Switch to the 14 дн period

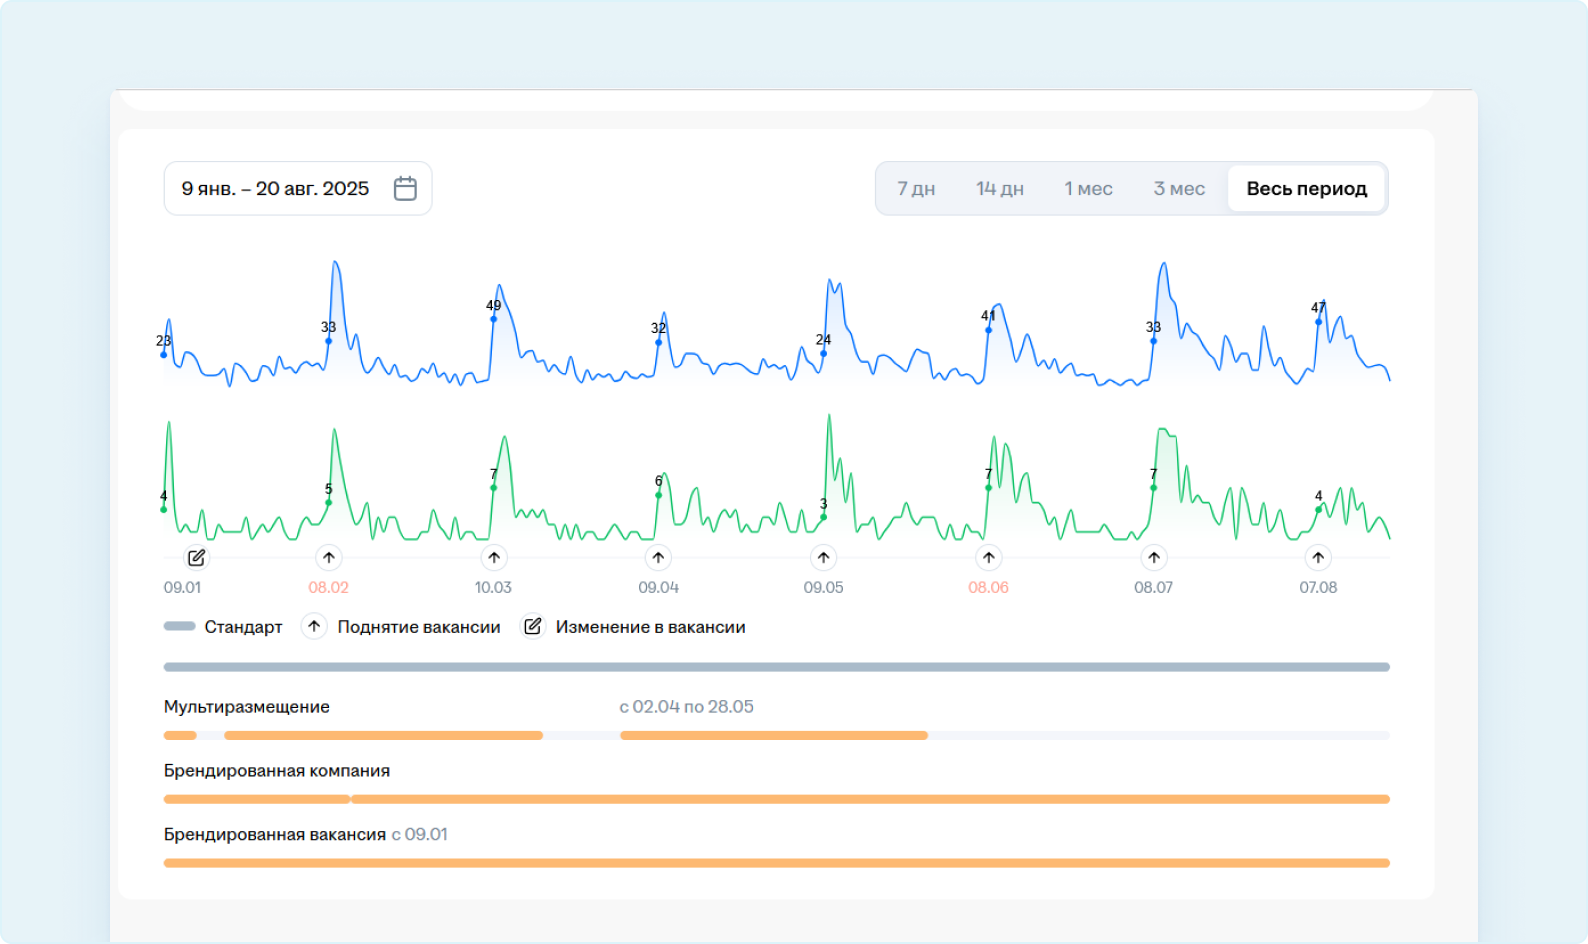[999, 189]
